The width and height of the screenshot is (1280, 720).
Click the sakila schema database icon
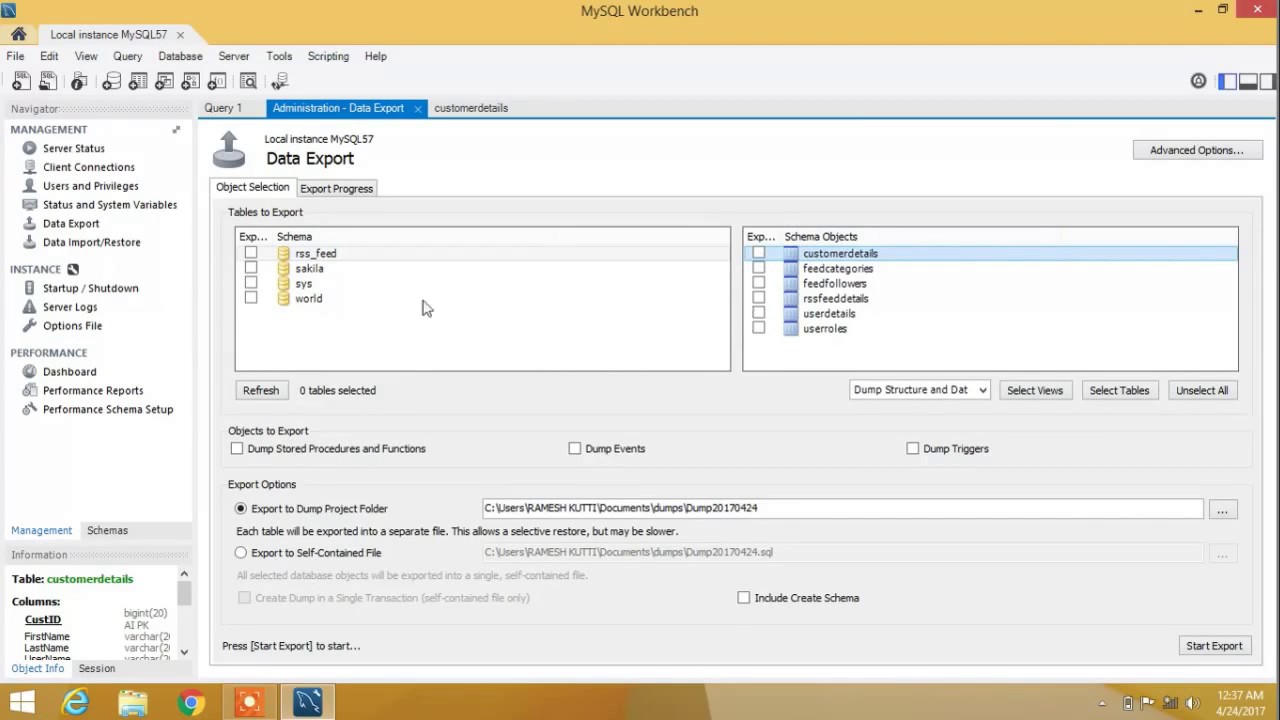pyautogui.click(x=284, y=269)
